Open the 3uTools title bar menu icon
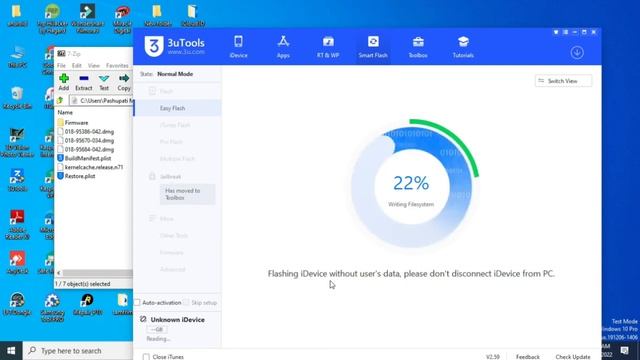640x360 pixels. (x=565, y=32)
